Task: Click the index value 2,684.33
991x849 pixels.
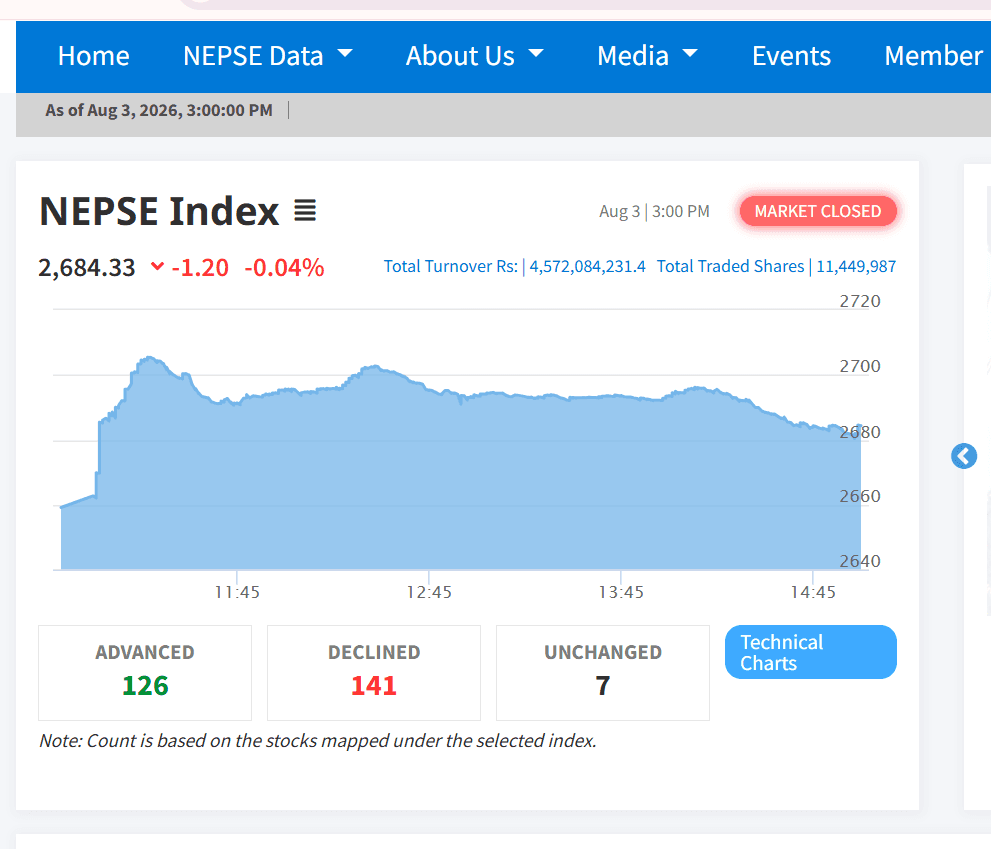Action: point(87,267)
